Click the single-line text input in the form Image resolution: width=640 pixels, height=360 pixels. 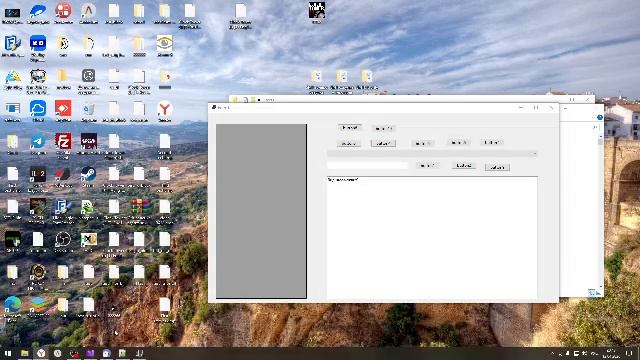tap(367, 165)
